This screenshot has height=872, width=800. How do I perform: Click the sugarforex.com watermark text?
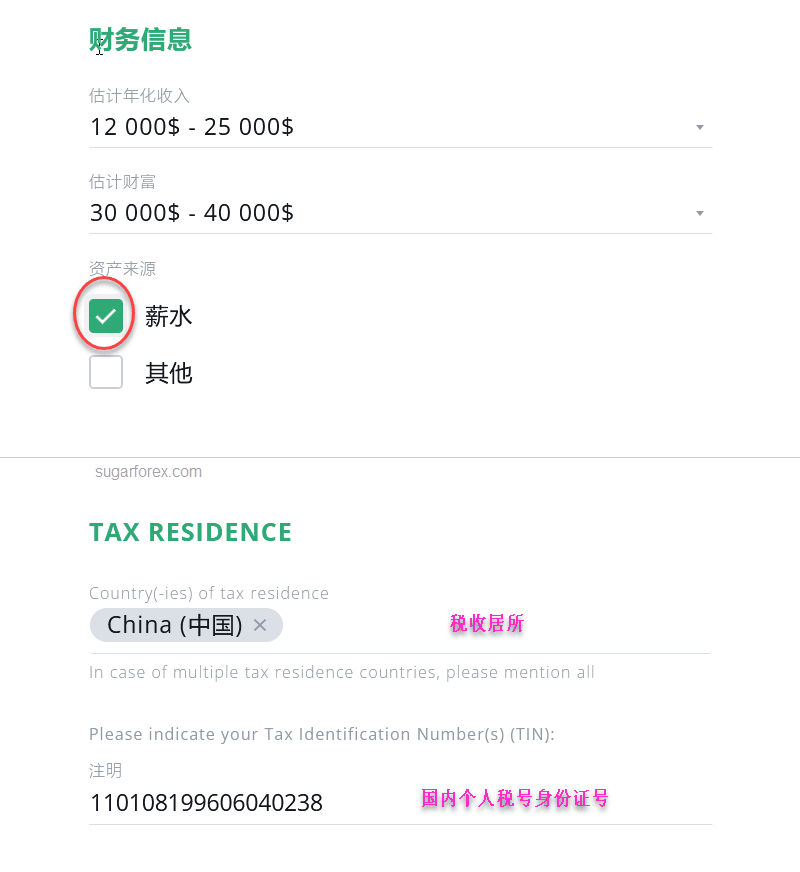pos(149,472)
